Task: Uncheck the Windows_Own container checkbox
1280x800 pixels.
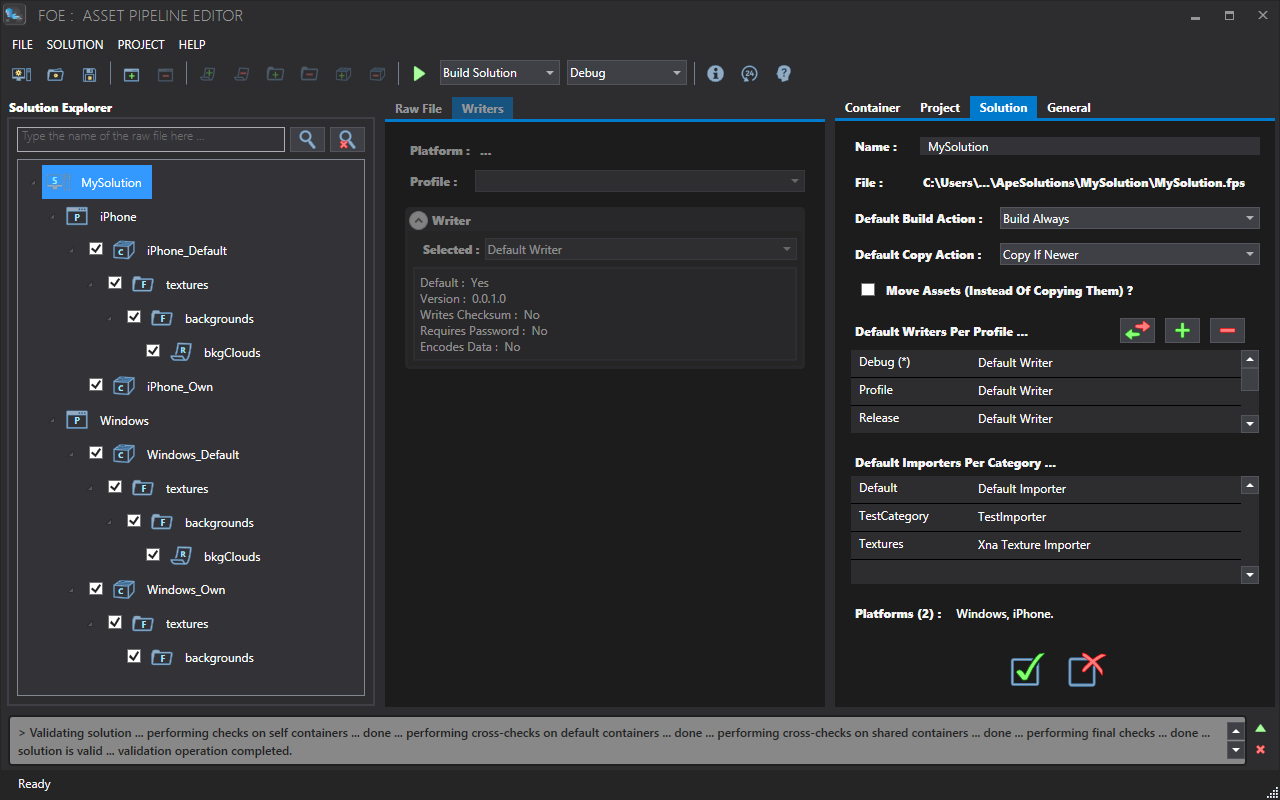Action: 96,588
